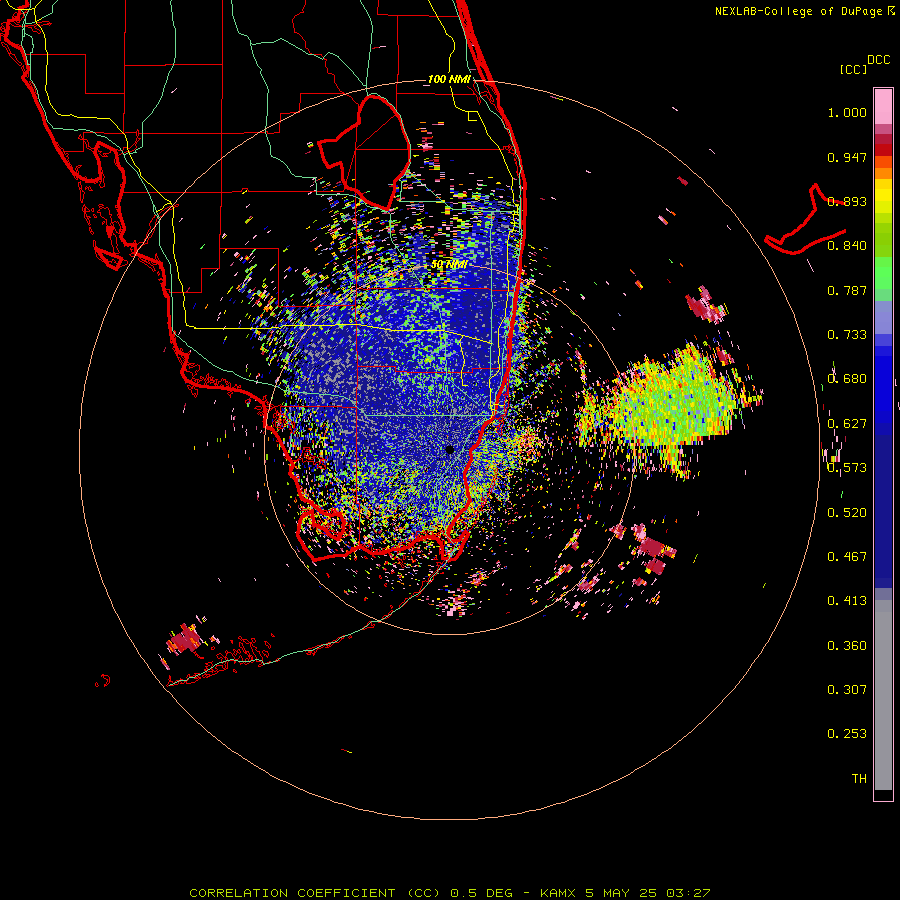900x900 pixels.
Task: Click the TH threshold label
Action: tap(859, 779)
